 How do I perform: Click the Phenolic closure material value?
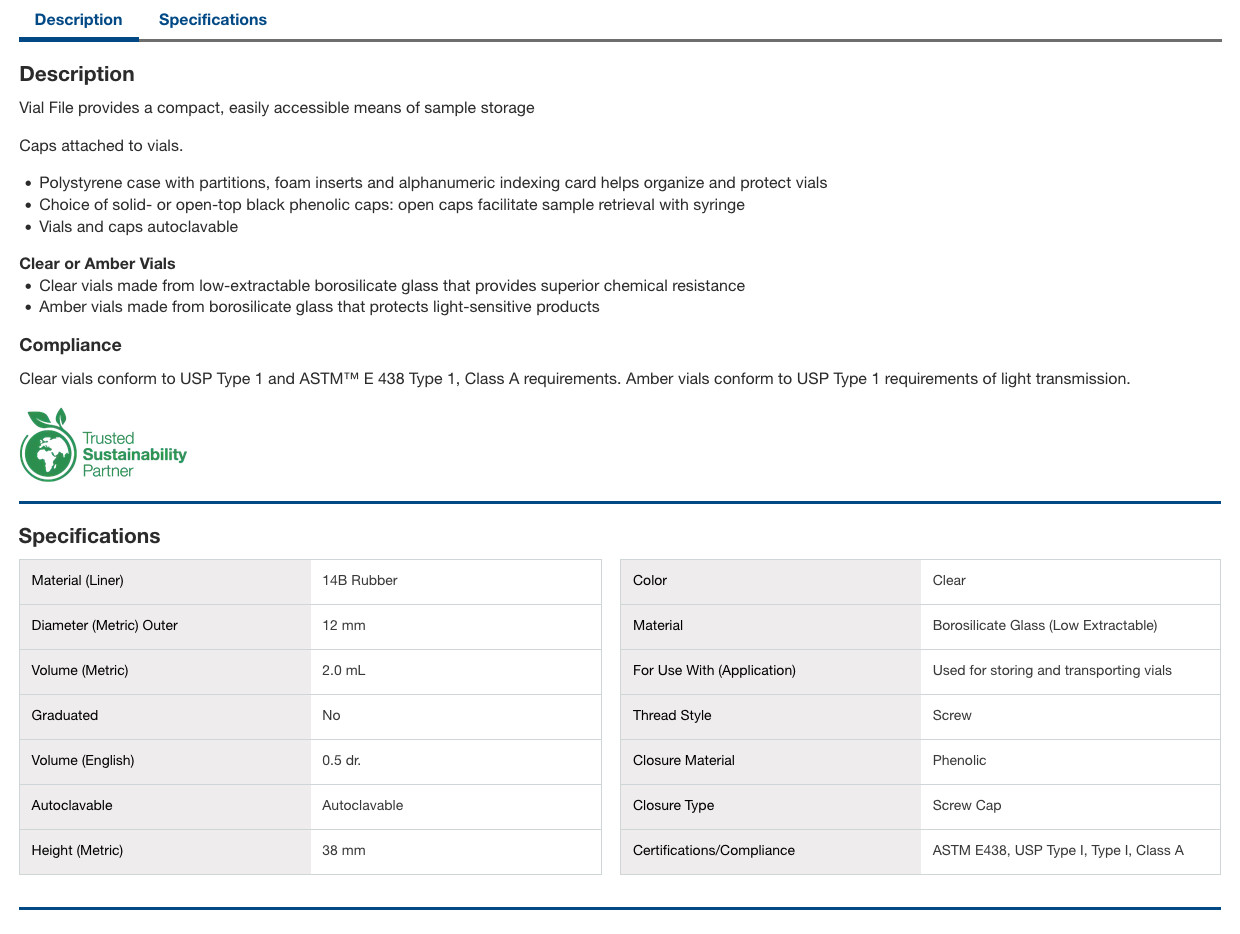(x=960, y=761)
